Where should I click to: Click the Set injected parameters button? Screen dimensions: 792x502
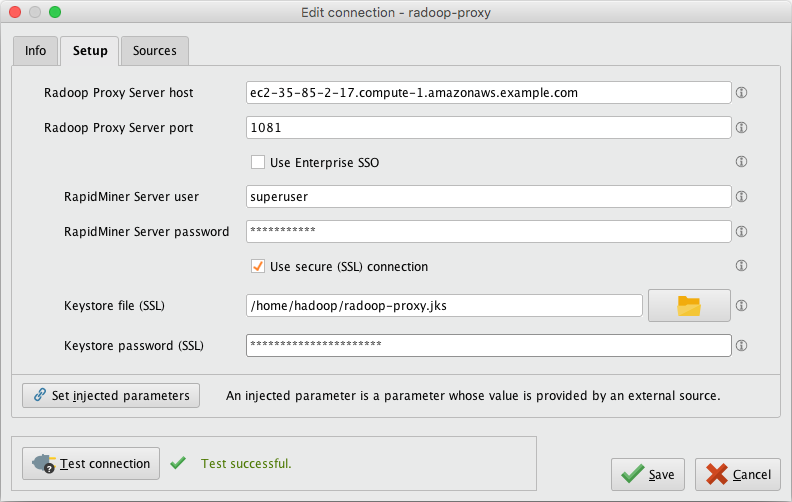[111, 395]
